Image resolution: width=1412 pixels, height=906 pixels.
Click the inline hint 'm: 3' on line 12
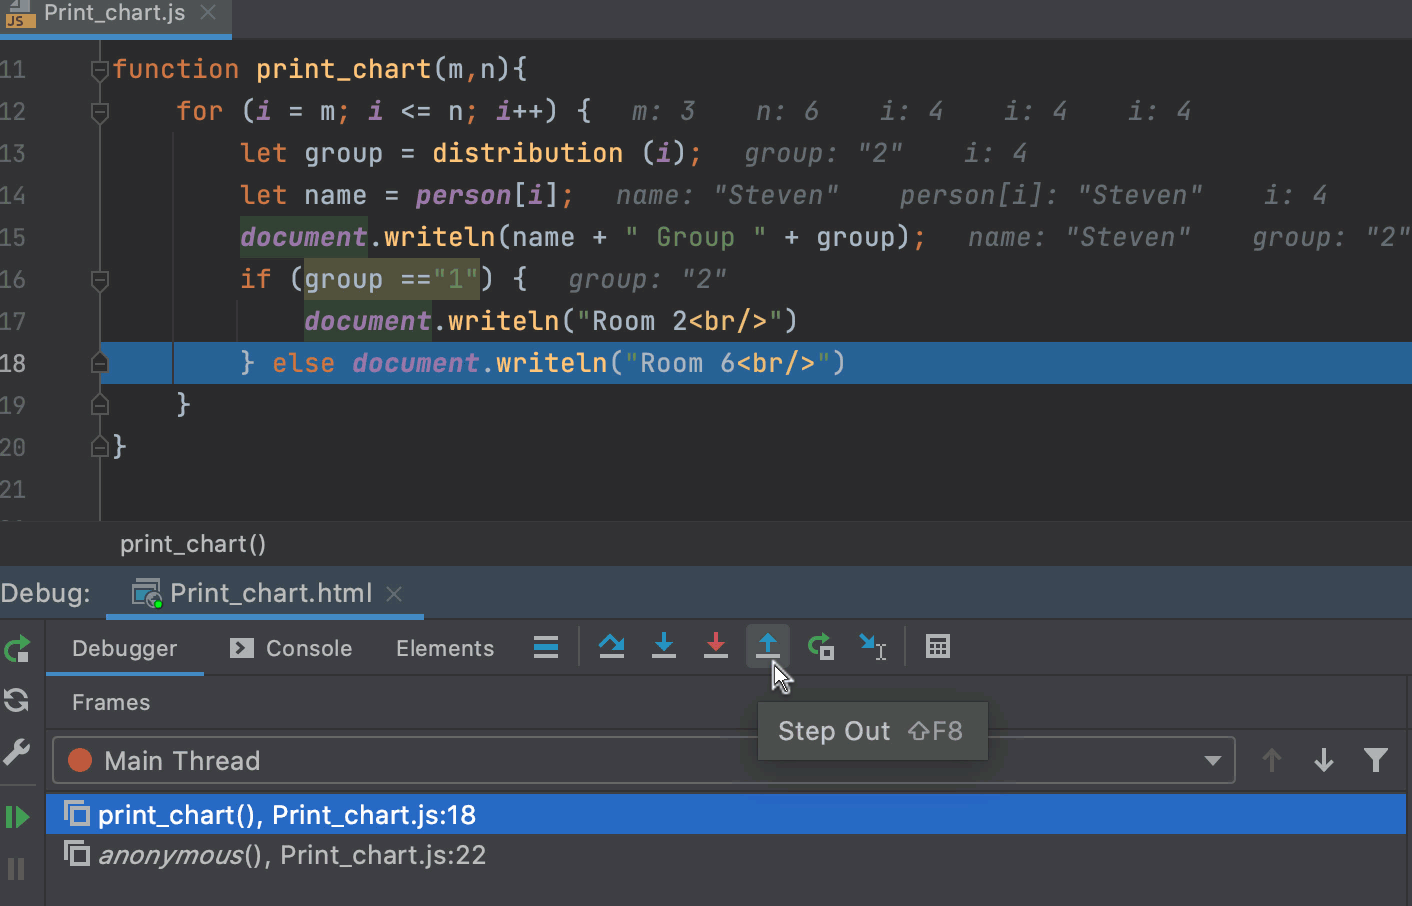click(x=663, y=111)
